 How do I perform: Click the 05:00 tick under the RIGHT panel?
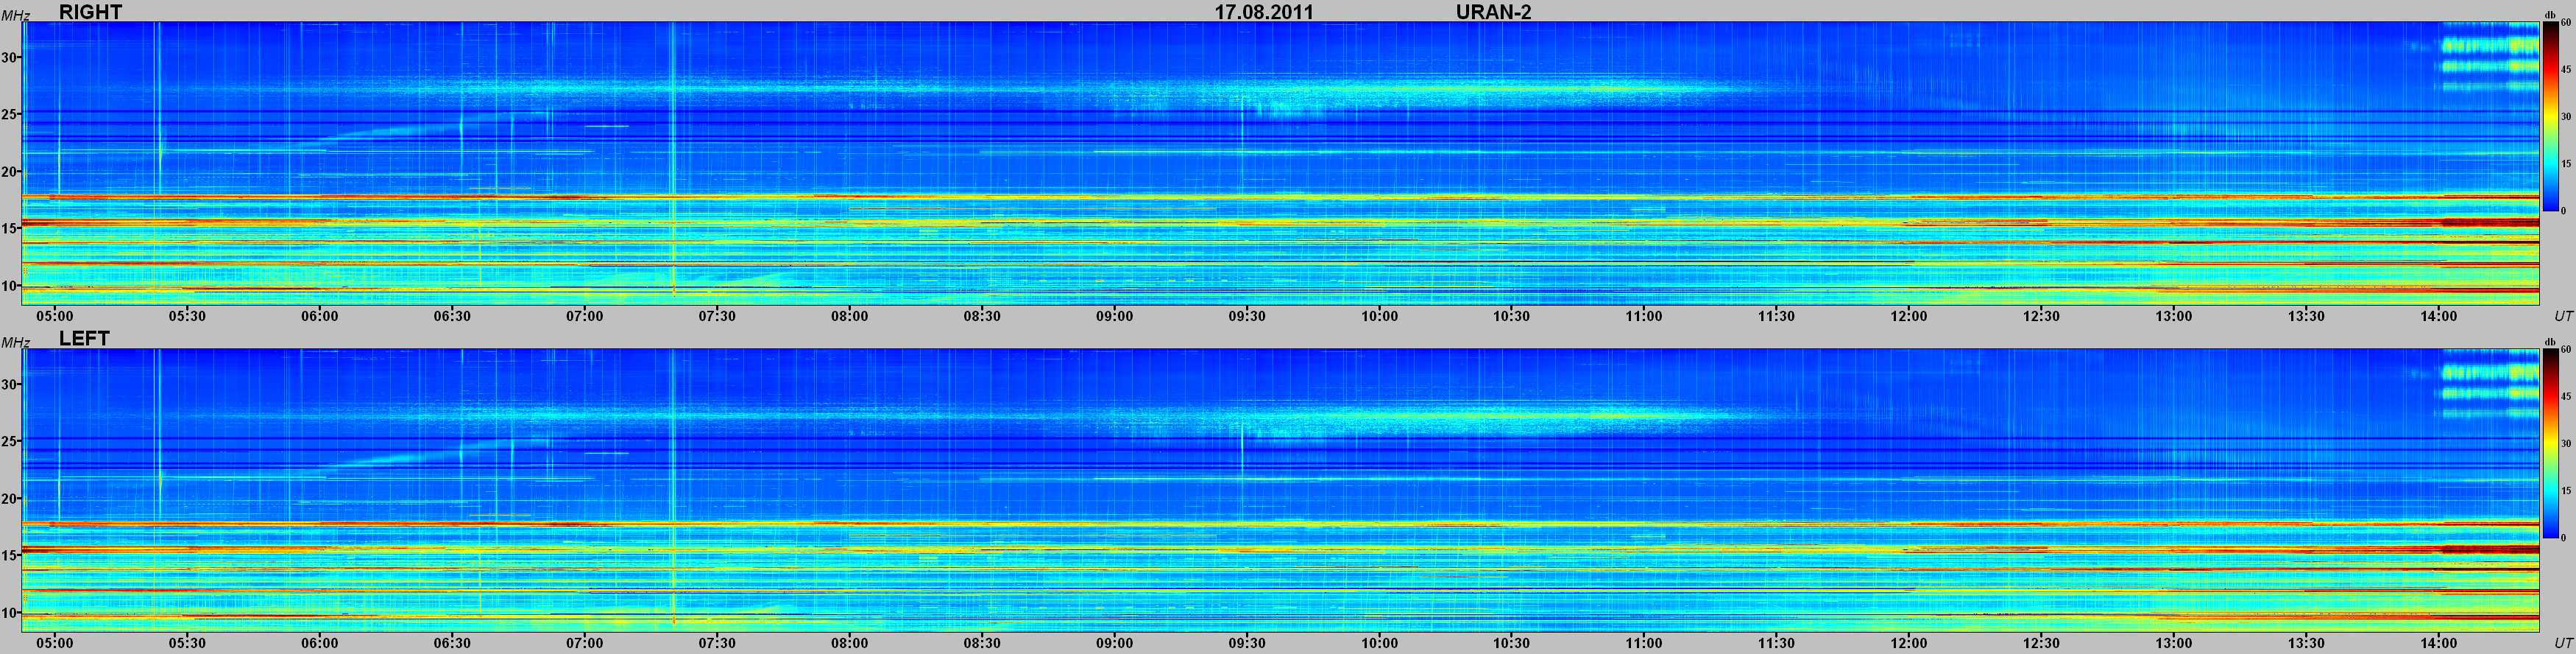(55, 316)
